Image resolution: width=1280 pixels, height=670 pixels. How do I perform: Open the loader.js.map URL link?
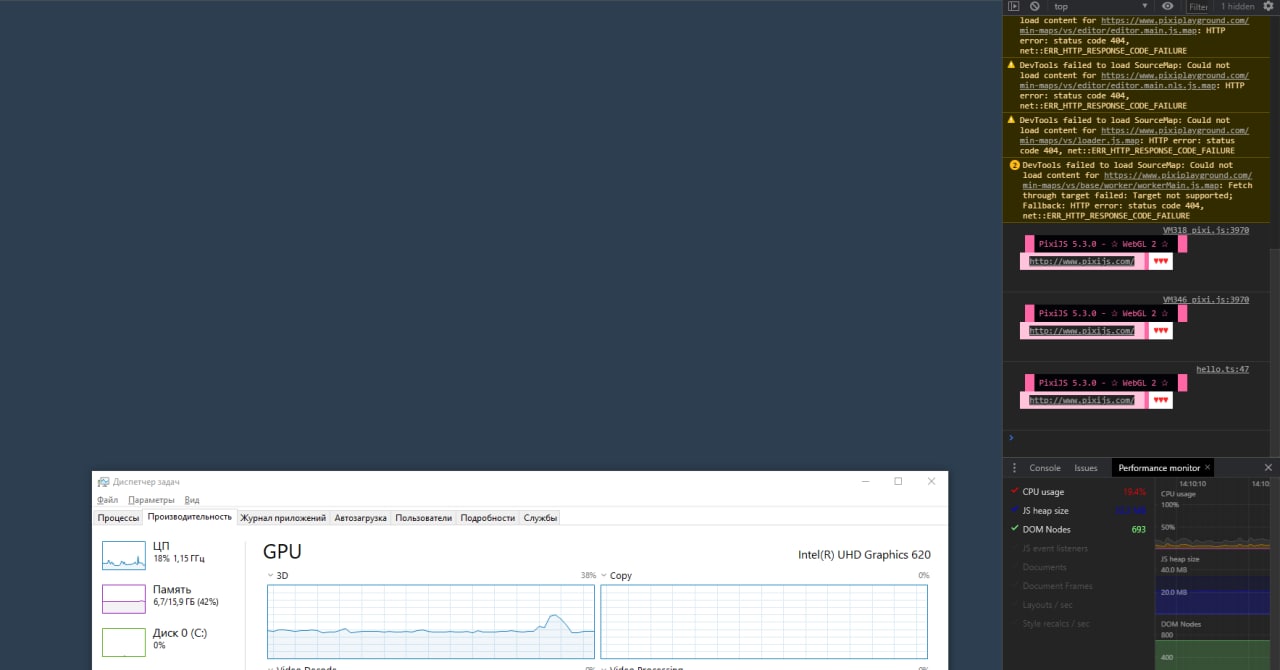point(1134,135)
